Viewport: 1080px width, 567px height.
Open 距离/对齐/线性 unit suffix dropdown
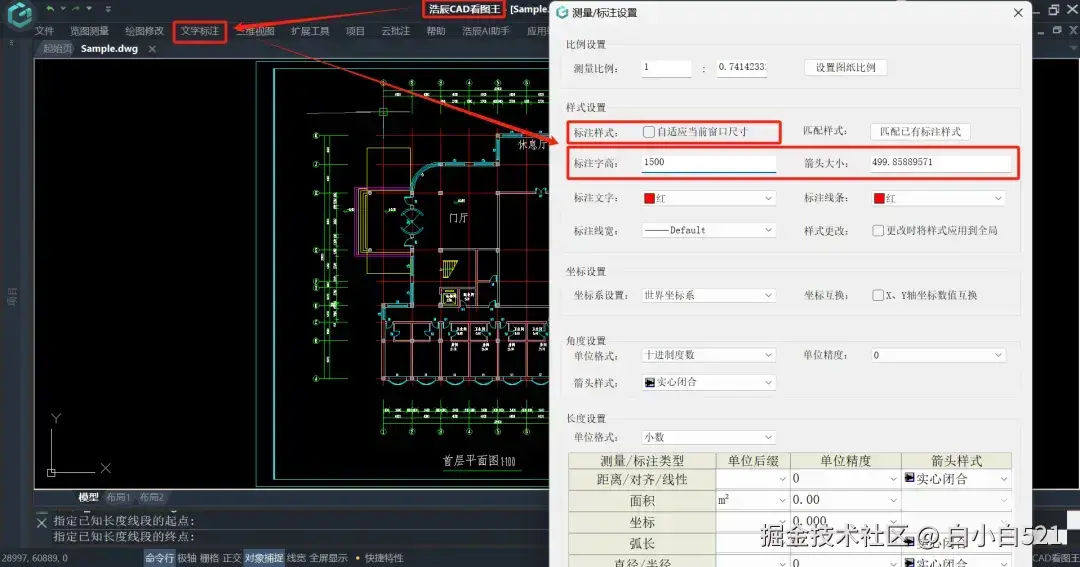point(753,479)
